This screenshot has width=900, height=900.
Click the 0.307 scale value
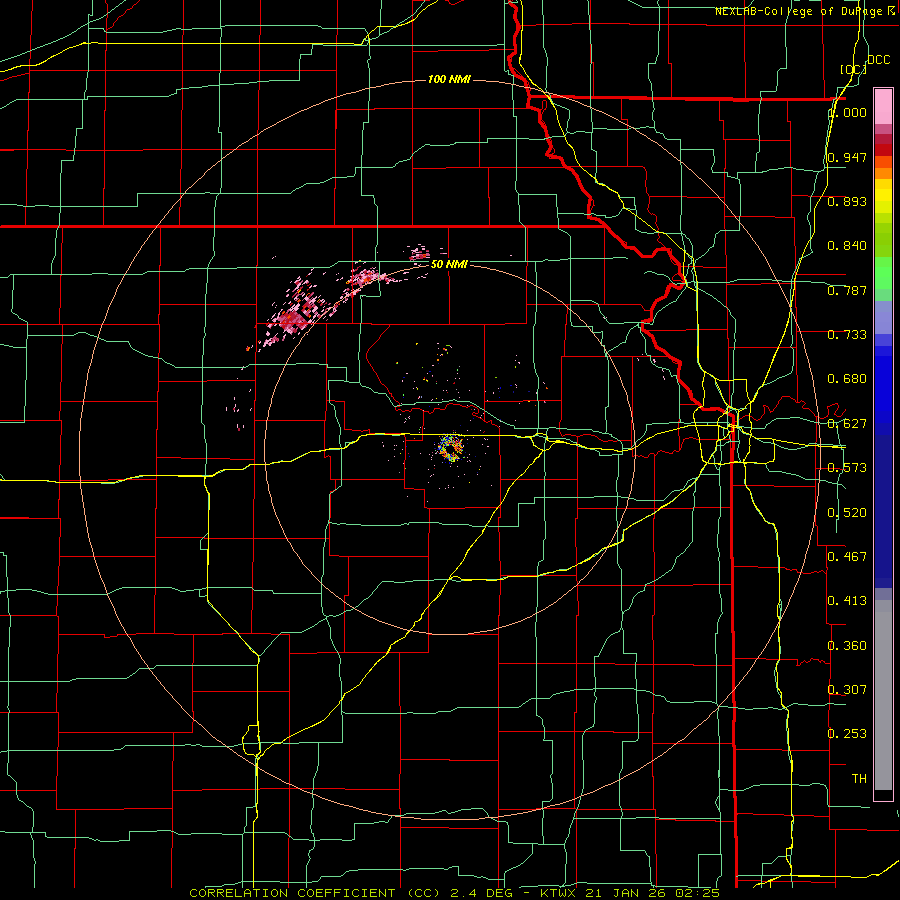click(x=847, y=689)
